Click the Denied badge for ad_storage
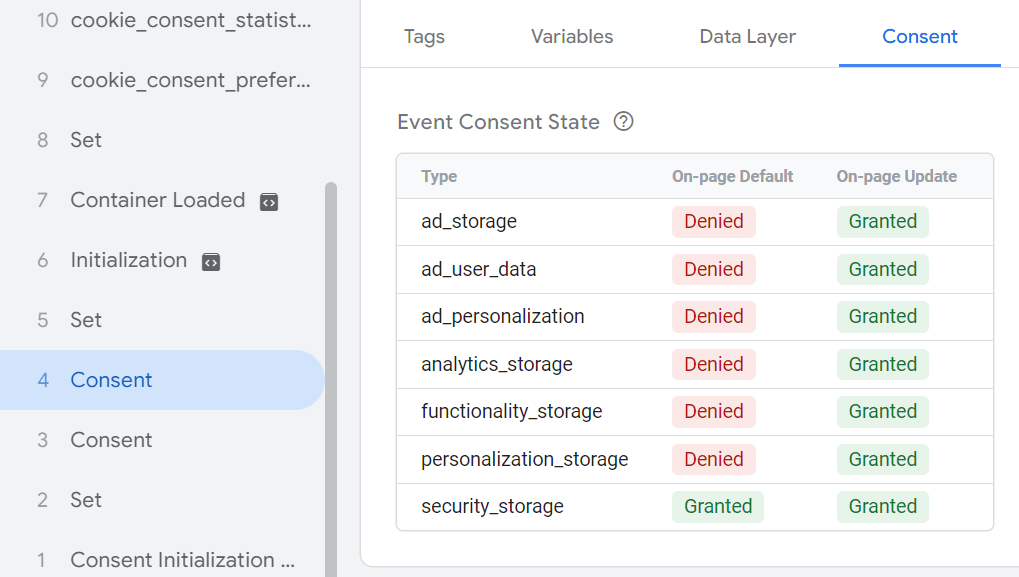The height and width of the screenshot is (577, 1019). pyautogui.click(x=713, y=222)
